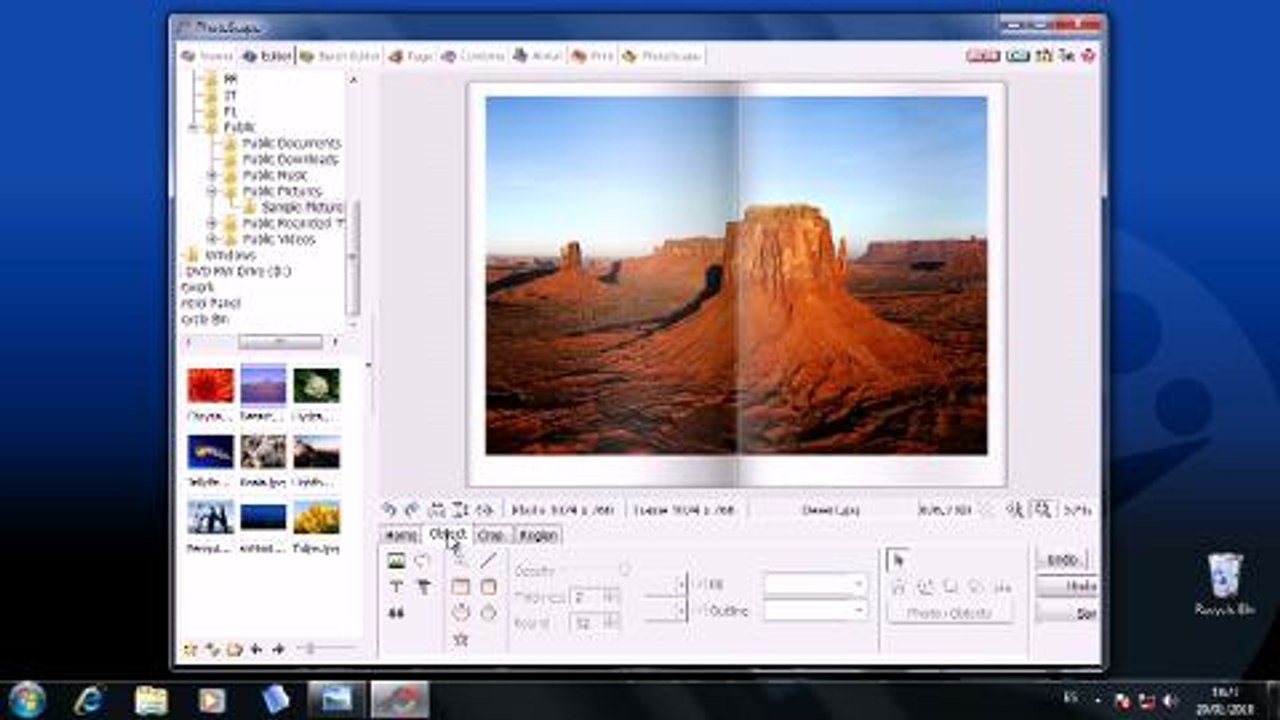1280x720 pixels.
Task: Click the left arrow below thumbnails
Action: (256, 649)
